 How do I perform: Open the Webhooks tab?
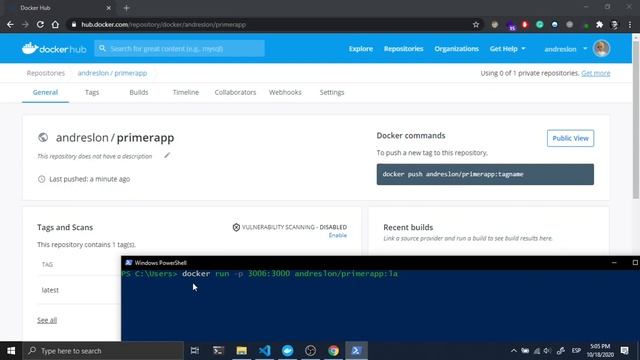tap(285, 92)
